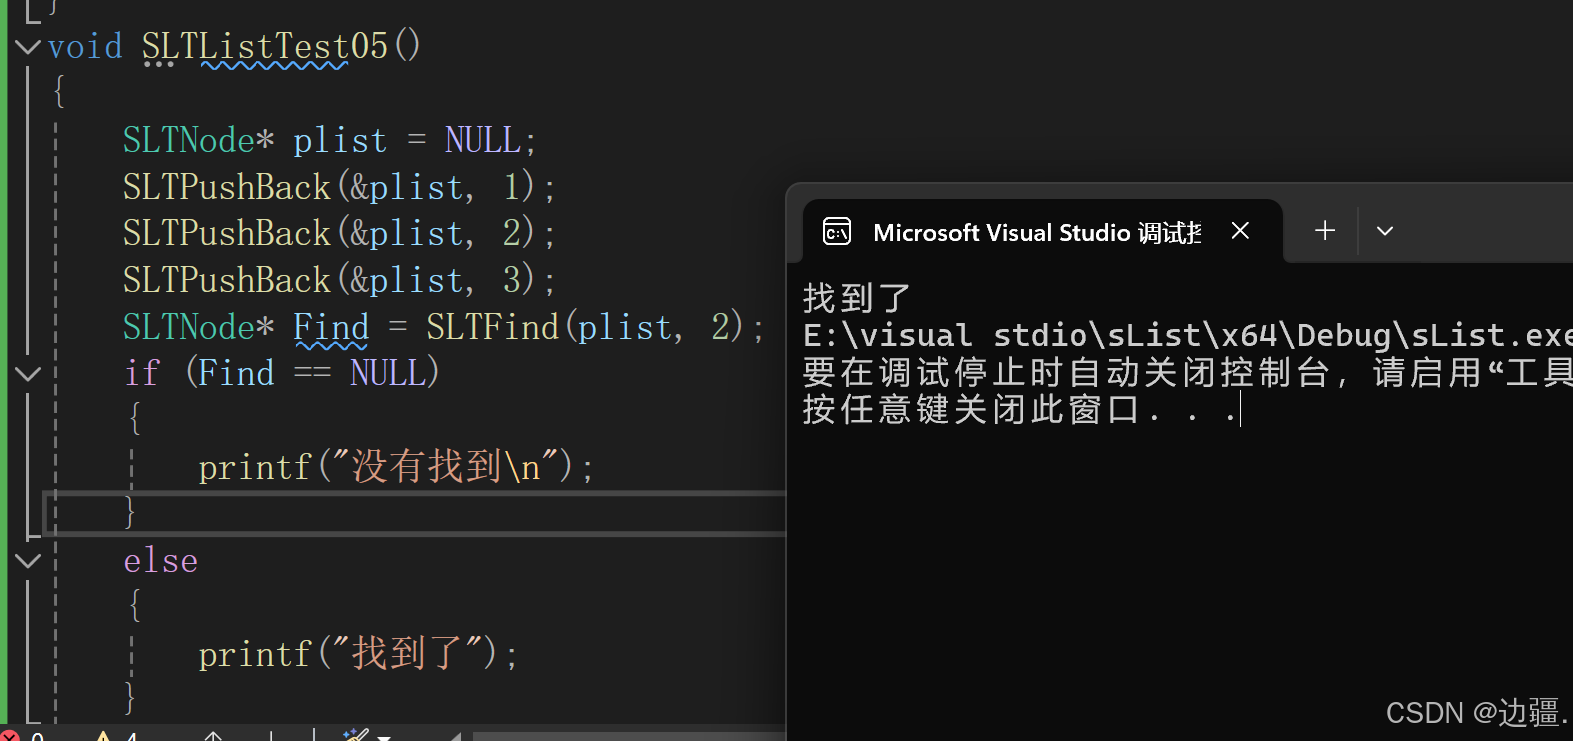The height and width of the screenshot is (741, 1573).
Task: Close the Microsoft Visual Studio console tab
Action: click(1240, 231)
